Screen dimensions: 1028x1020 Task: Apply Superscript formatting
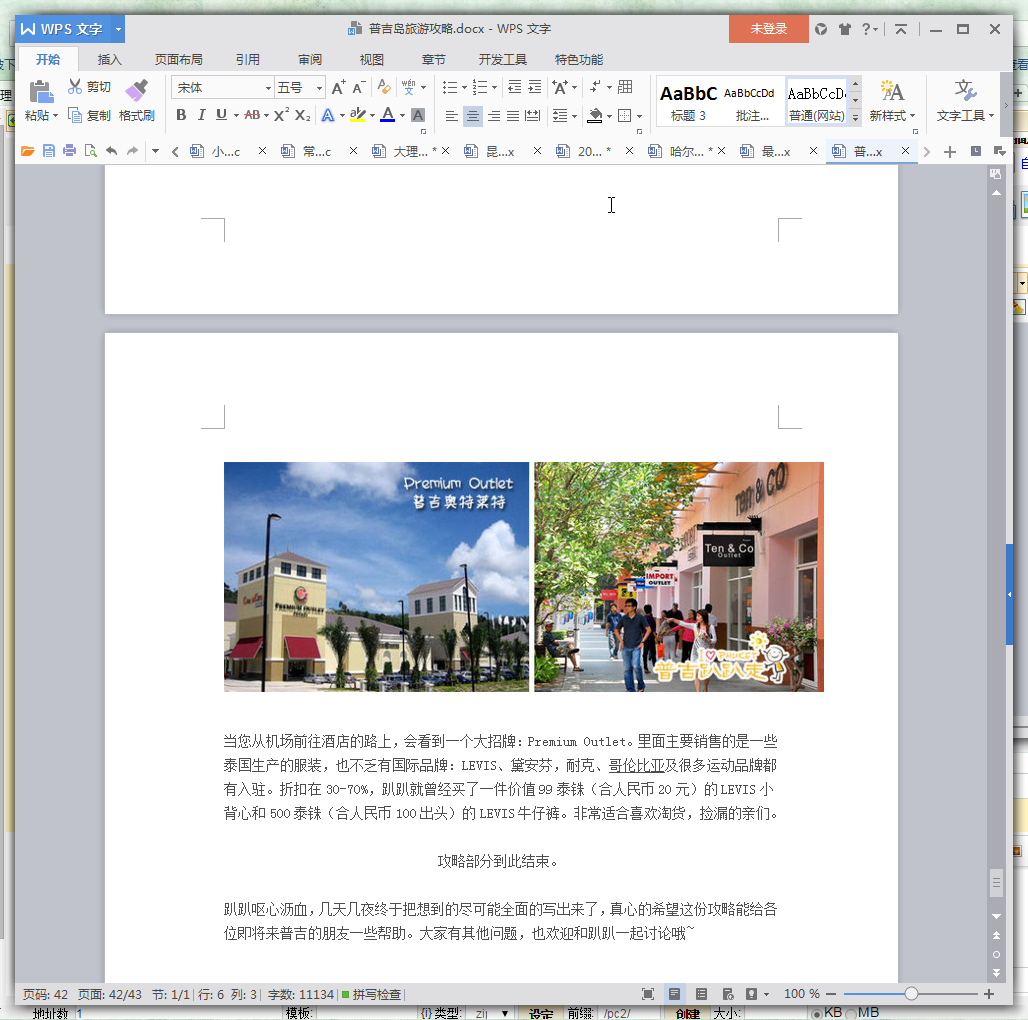click(282, 115)
